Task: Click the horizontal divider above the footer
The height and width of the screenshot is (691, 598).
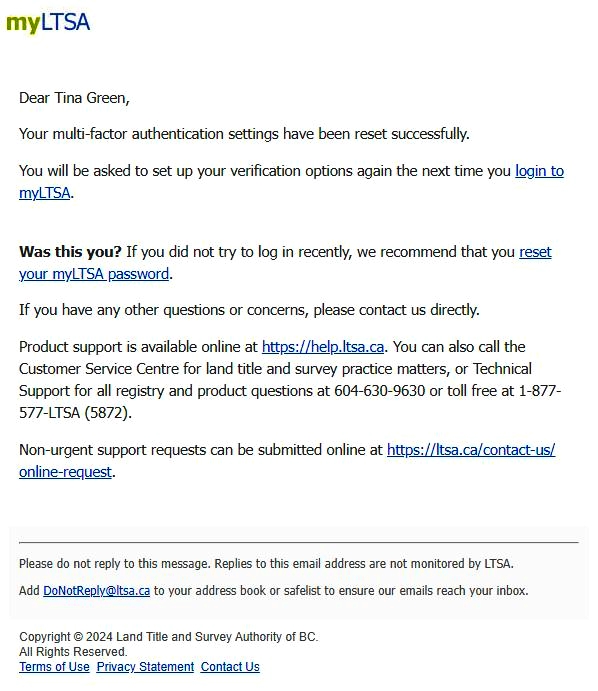Action: point(299,542)
